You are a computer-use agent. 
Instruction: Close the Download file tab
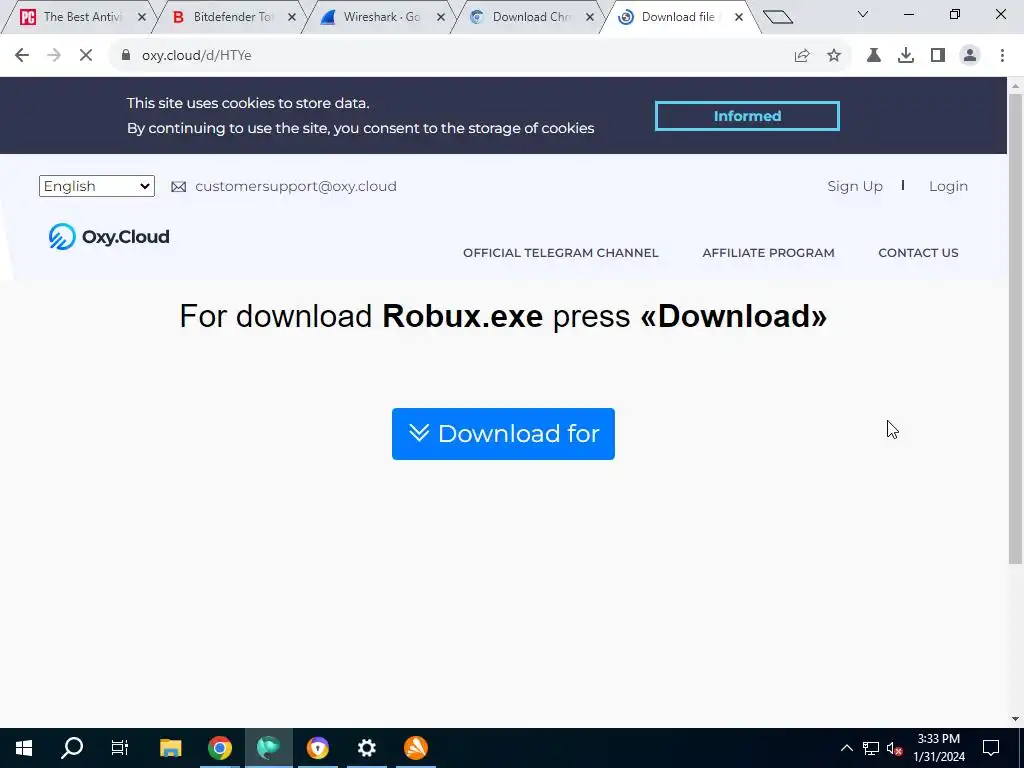point(739,18)
